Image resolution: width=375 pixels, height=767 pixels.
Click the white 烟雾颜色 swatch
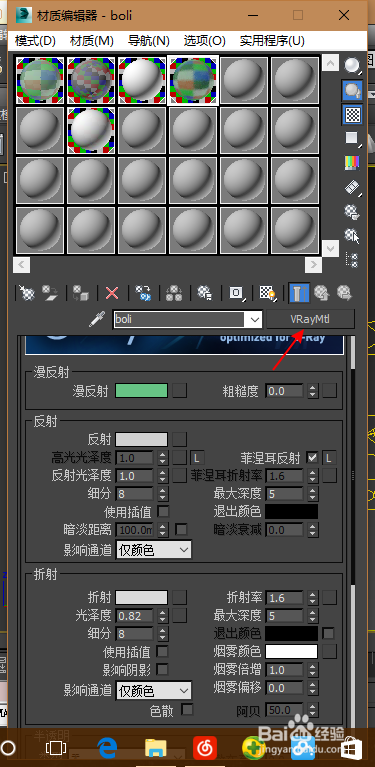point(291,652)
